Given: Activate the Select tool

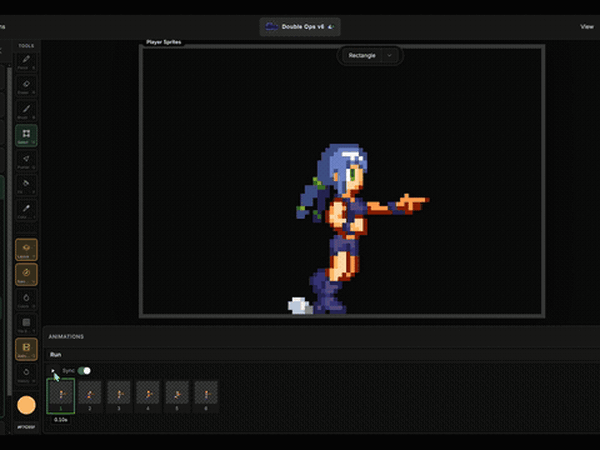Looking at the screenshot, I should pos(26,135).
